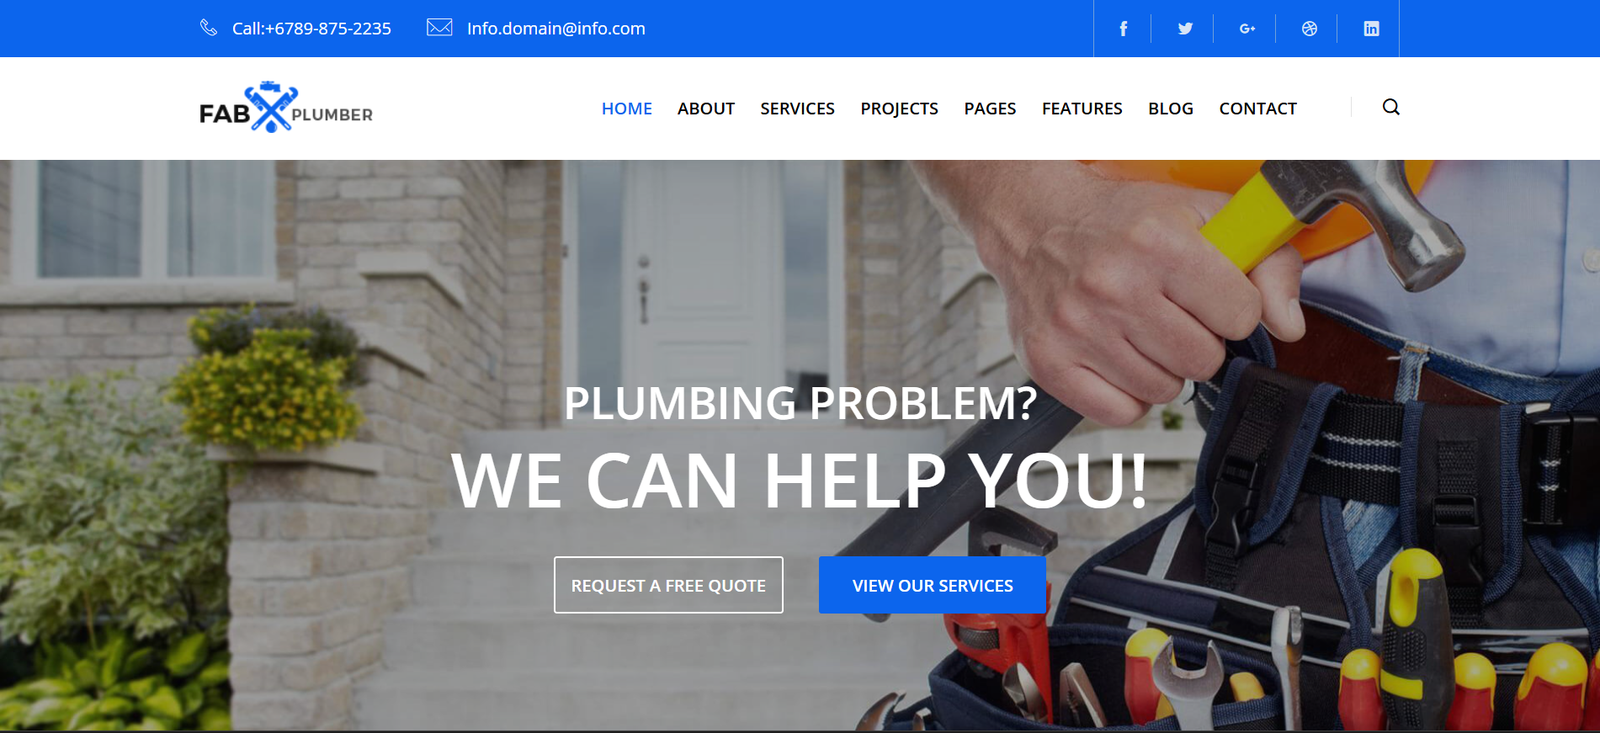The height and width of the screenshot is (733, 1600).
Task: Open the Dribbble social link
Action: tap(1309, 29)
